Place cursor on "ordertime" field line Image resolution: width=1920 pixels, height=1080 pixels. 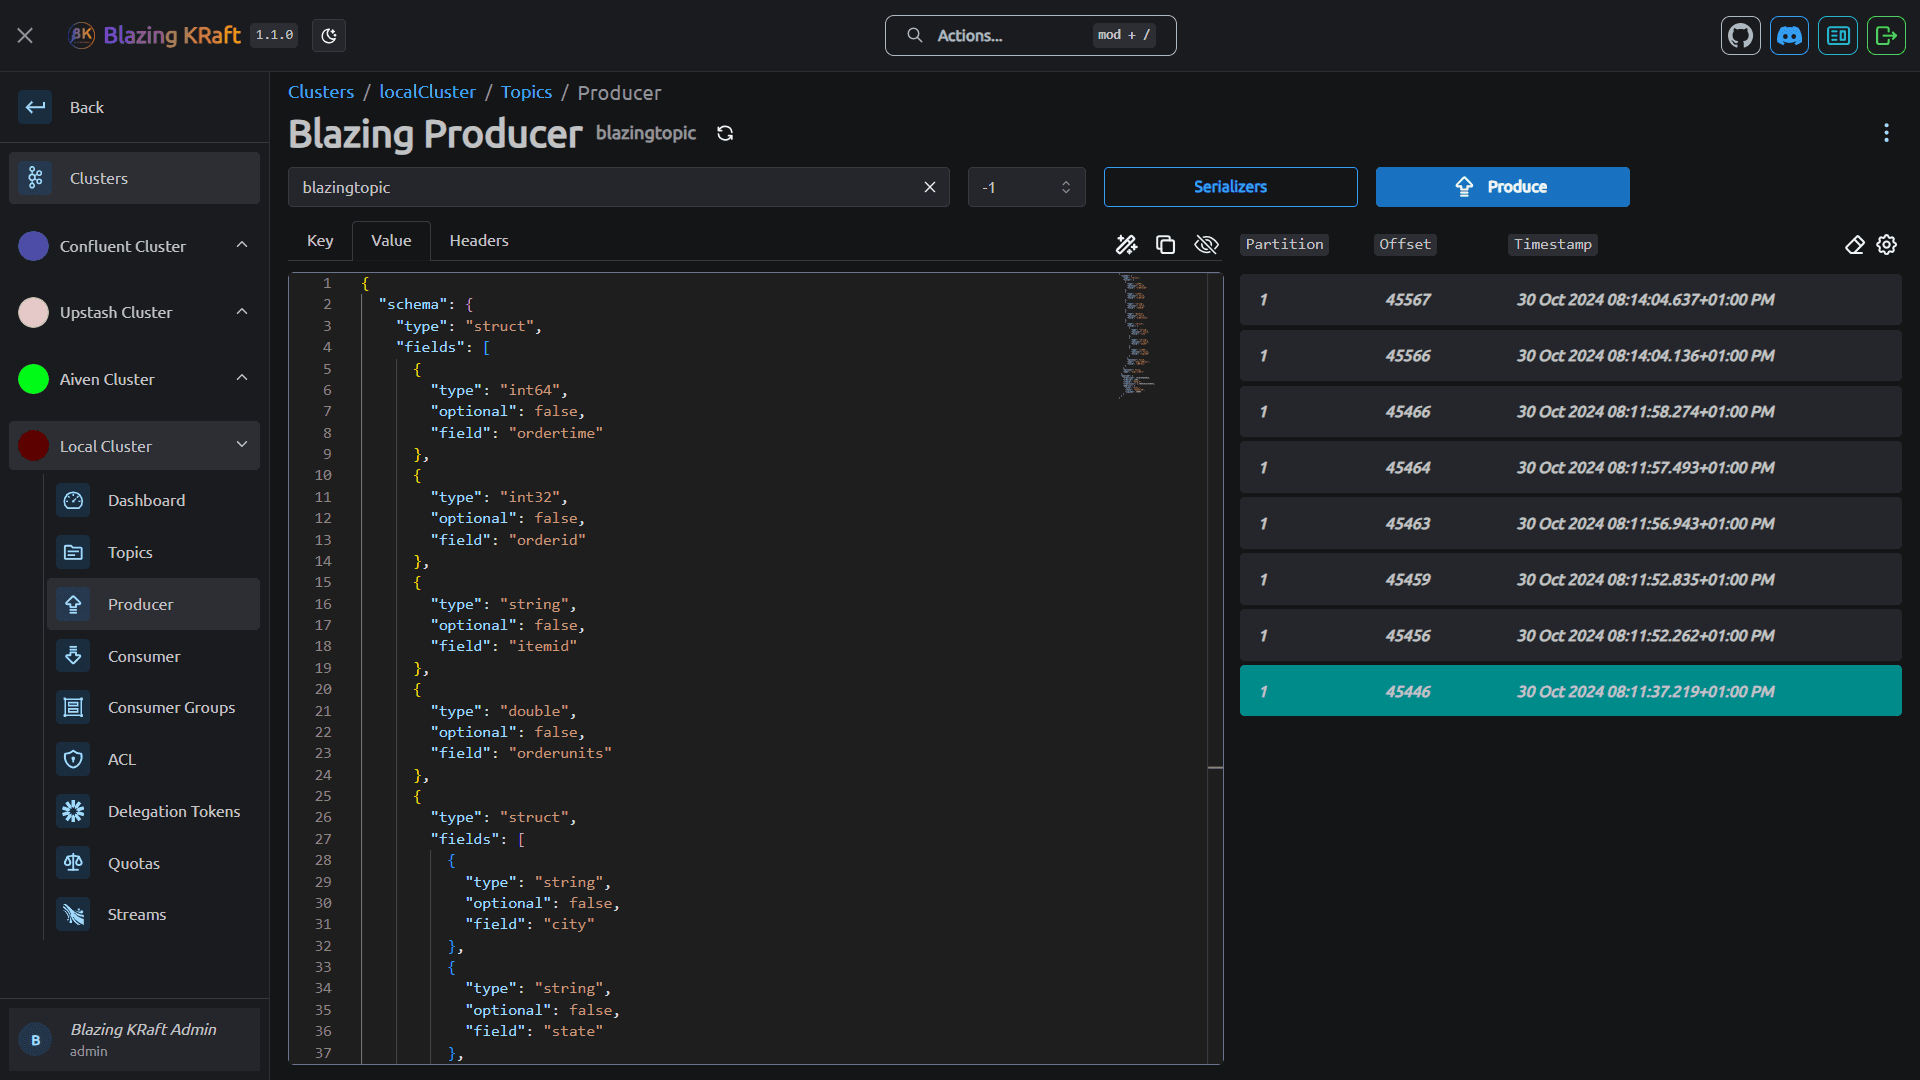coord(516,433)
